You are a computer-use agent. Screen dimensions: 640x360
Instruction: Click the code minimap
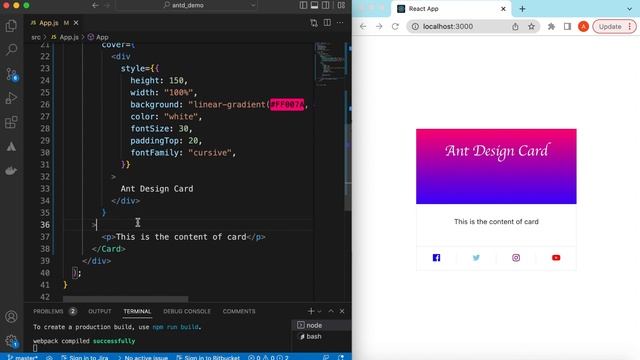329,63
